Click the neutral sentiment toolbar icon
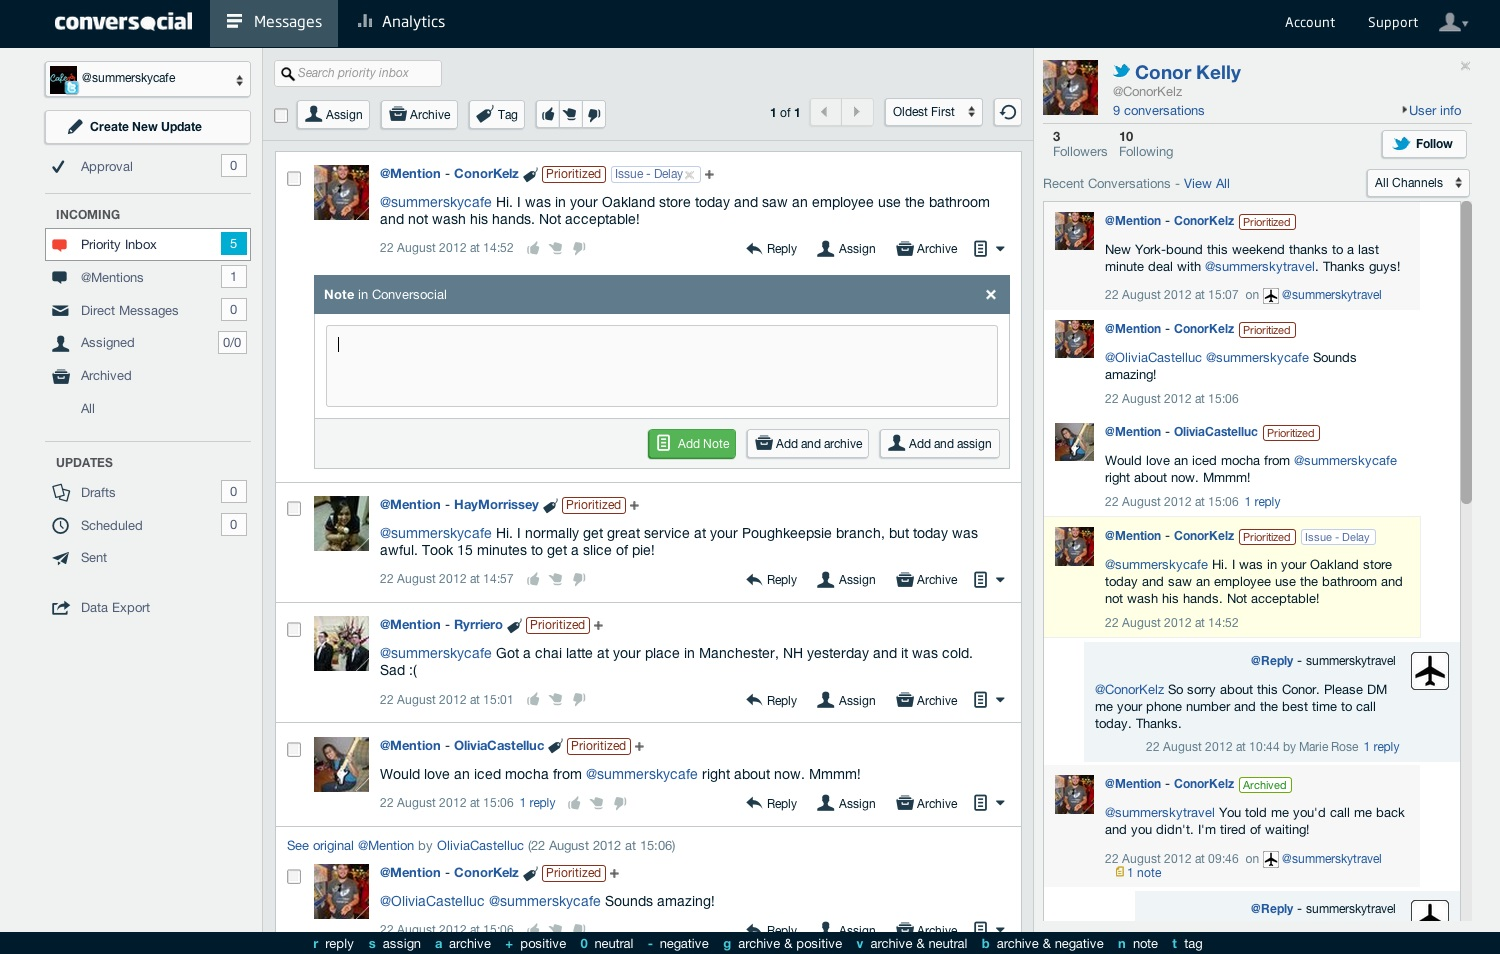The image size is (1500, 954). click(570, 114)
